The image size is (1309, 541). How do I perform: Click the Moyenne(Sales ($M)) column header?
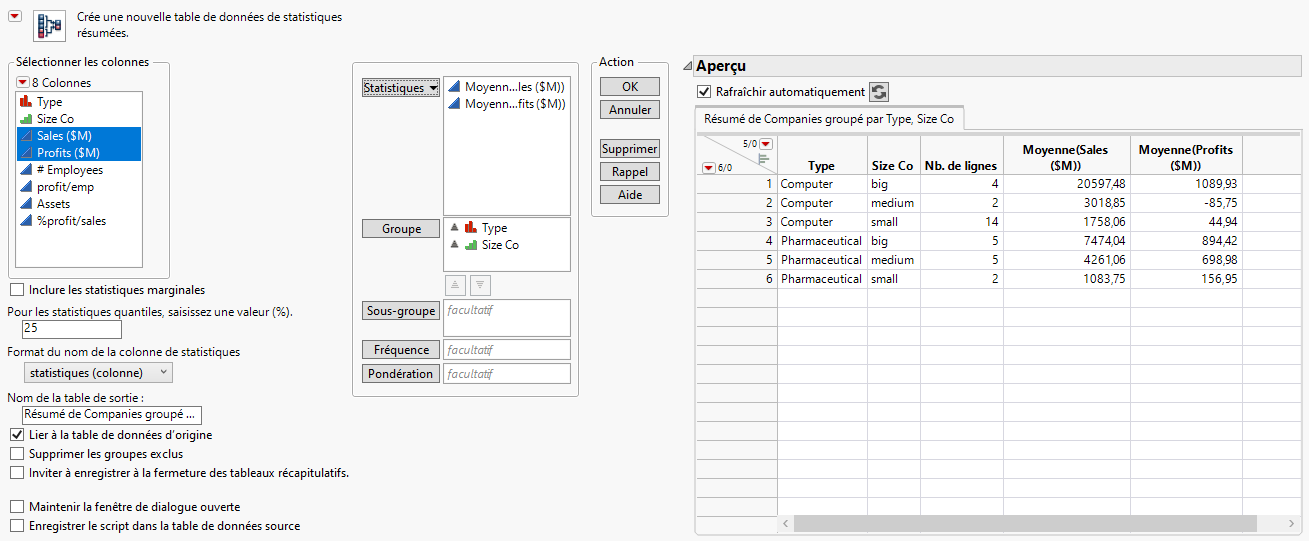pos(1067,157)
